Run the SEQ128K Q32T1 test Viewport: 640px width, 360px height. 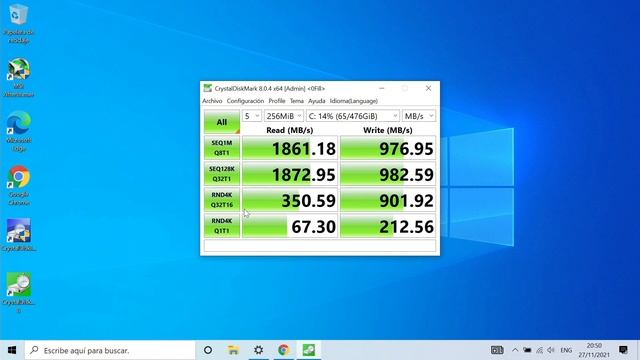(x=222, y=174)
